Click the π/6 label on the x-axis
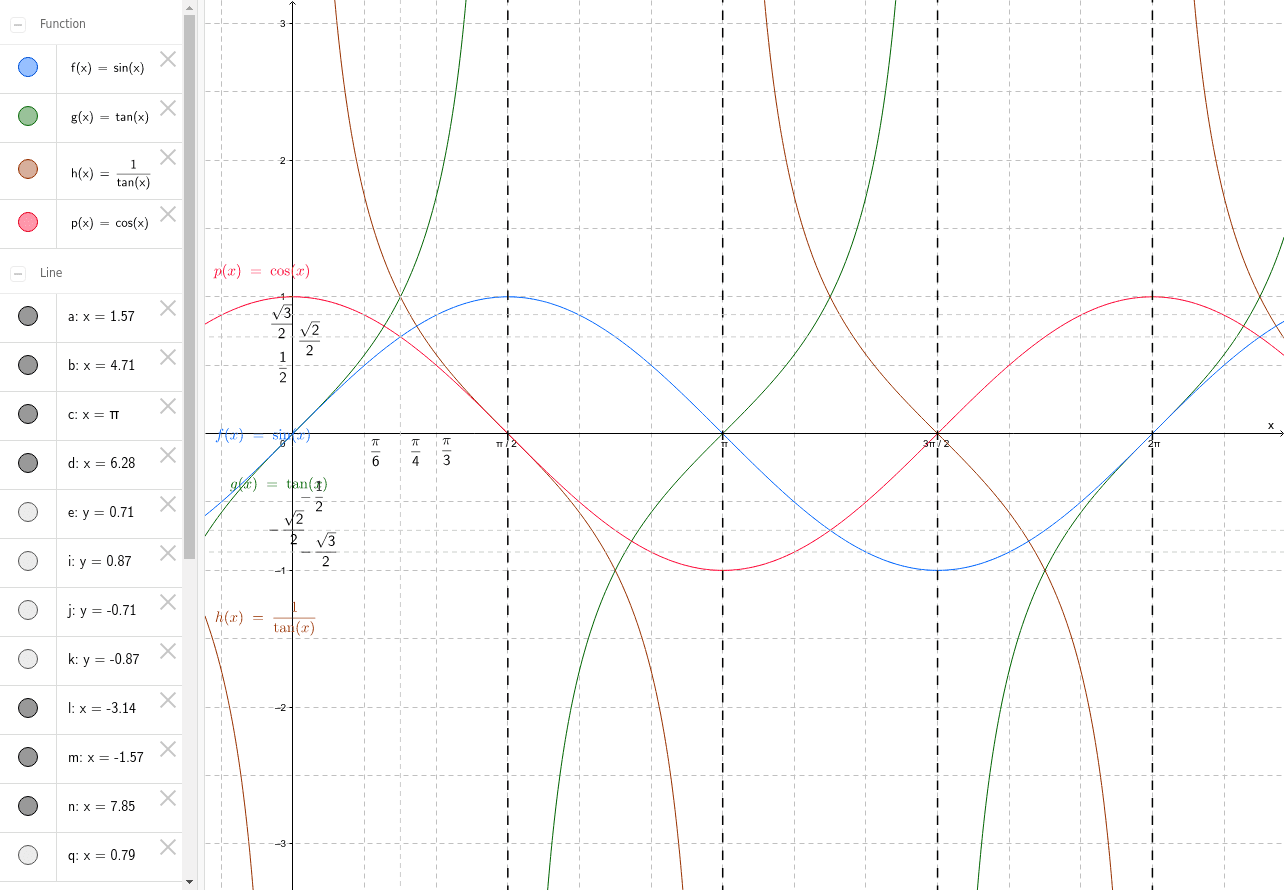 tap(375, 452)
